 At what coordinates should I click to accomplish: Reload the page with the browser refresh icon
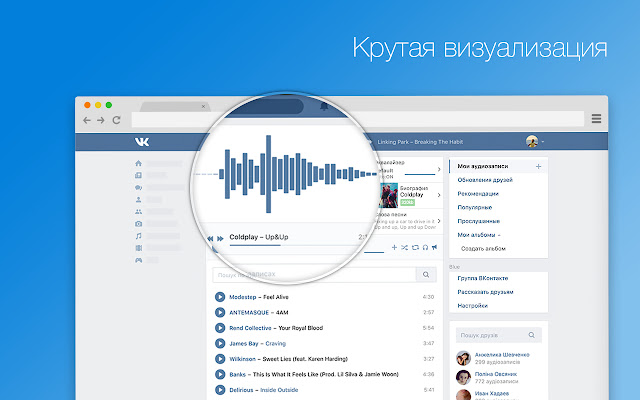[x=118, y=120]
